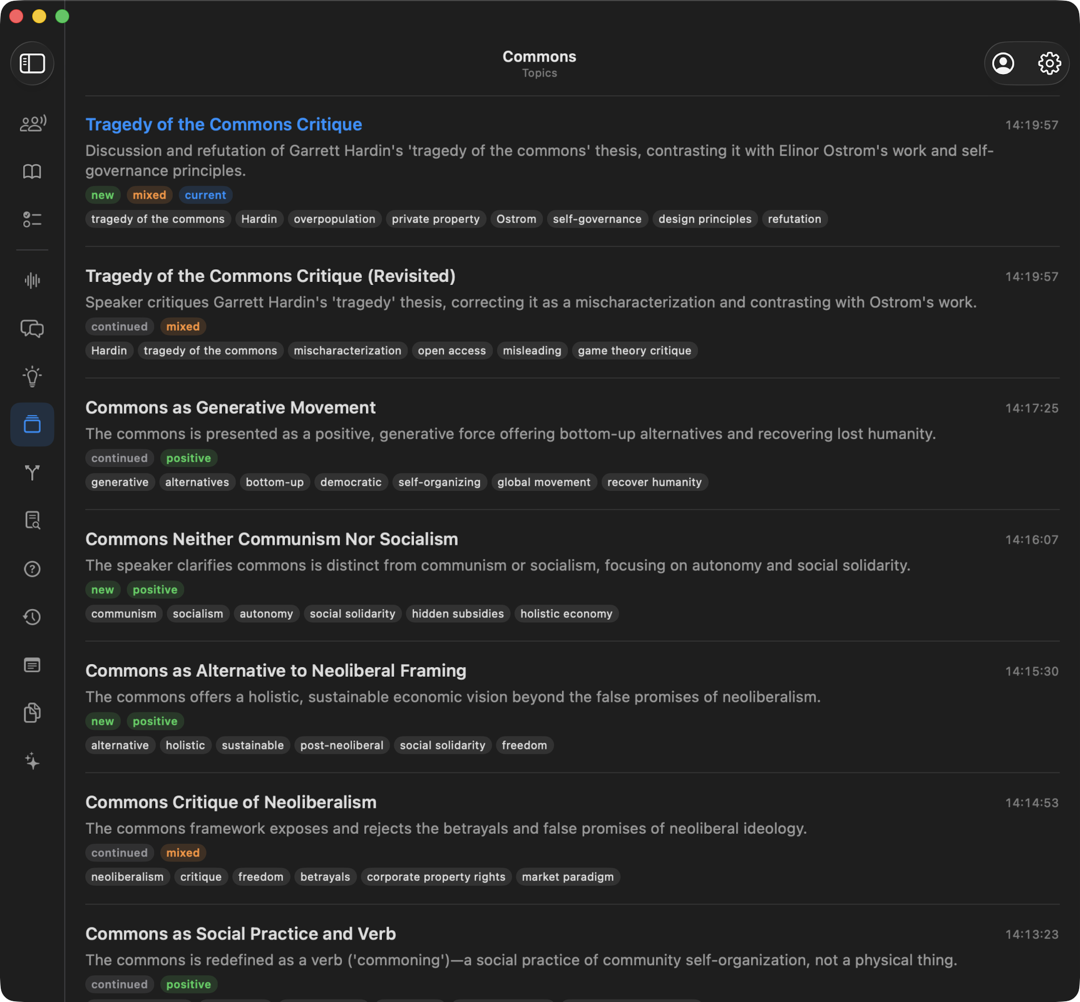Click timestamp 14:13:23
Screen dimensions: 1080x1002
1031,935
